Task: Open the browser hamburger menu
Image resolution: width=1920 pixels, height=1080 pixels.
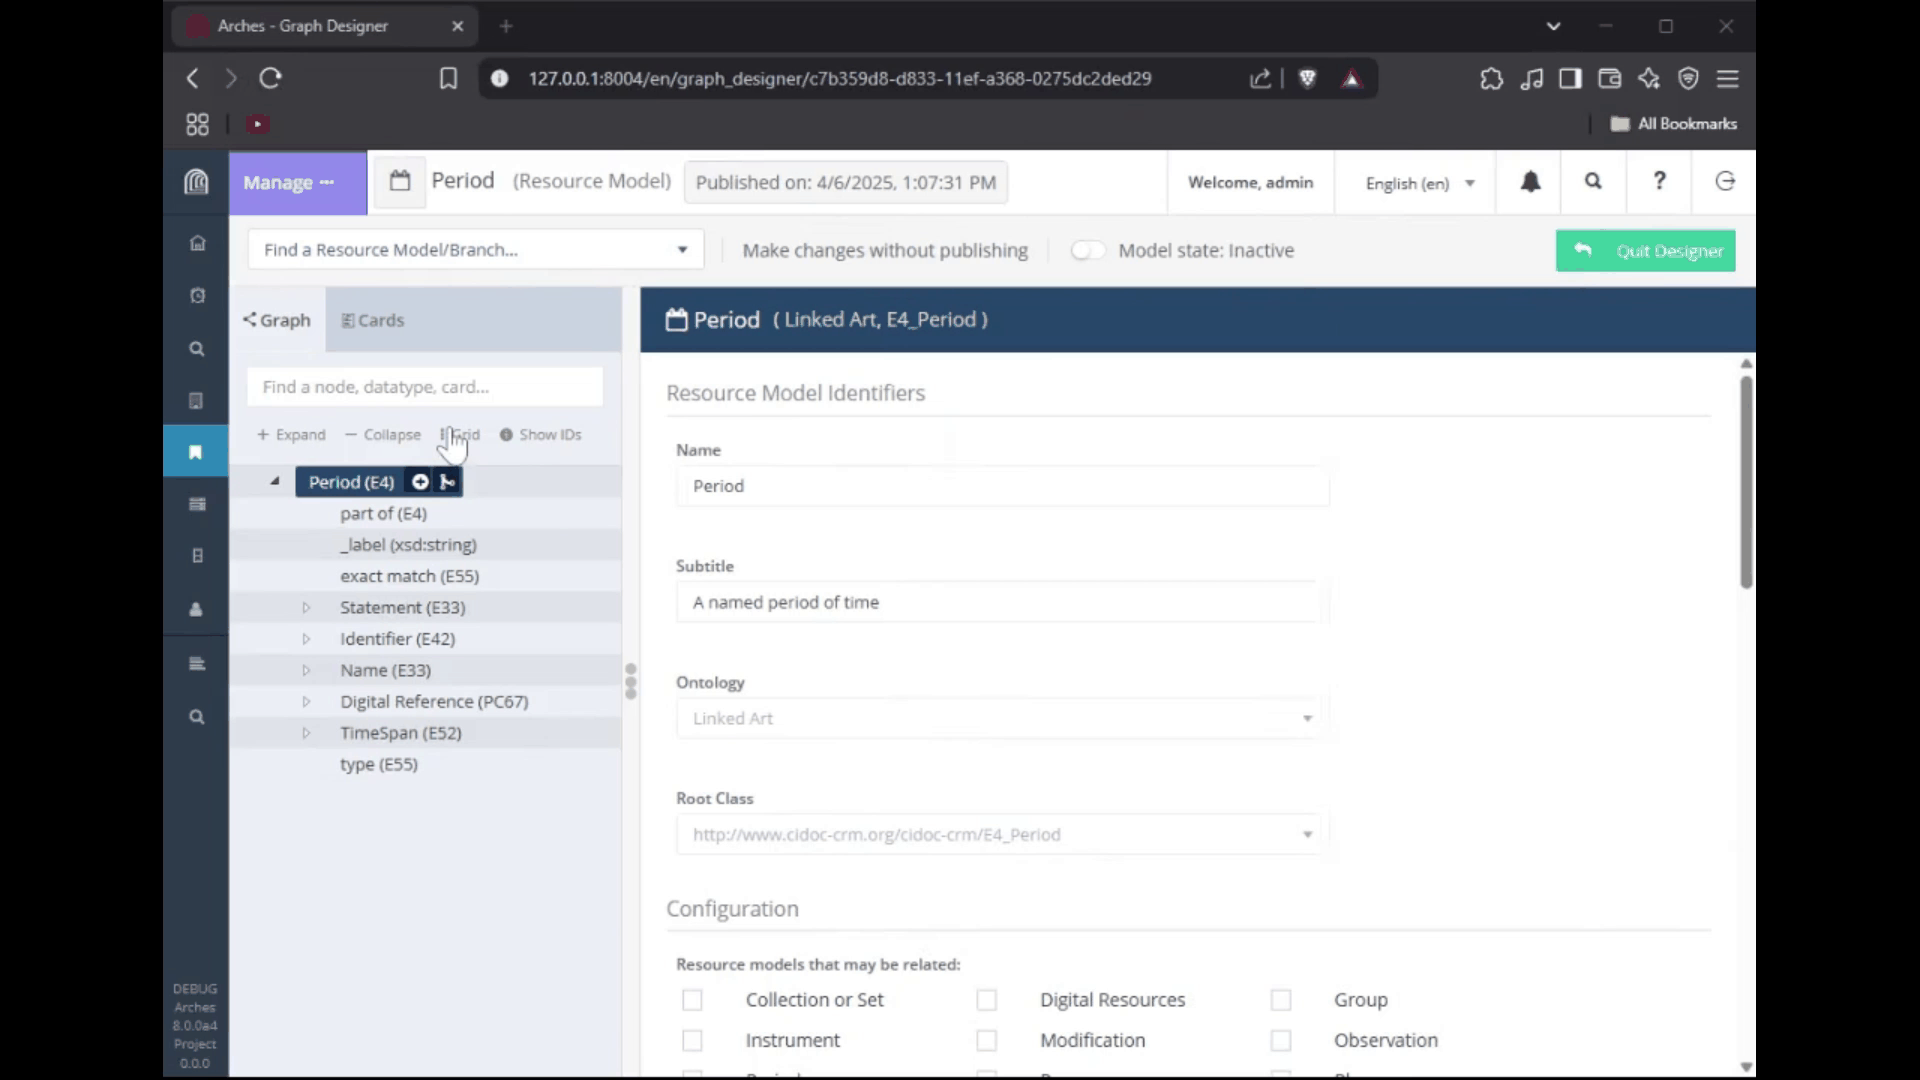Action: [1728, 78]
